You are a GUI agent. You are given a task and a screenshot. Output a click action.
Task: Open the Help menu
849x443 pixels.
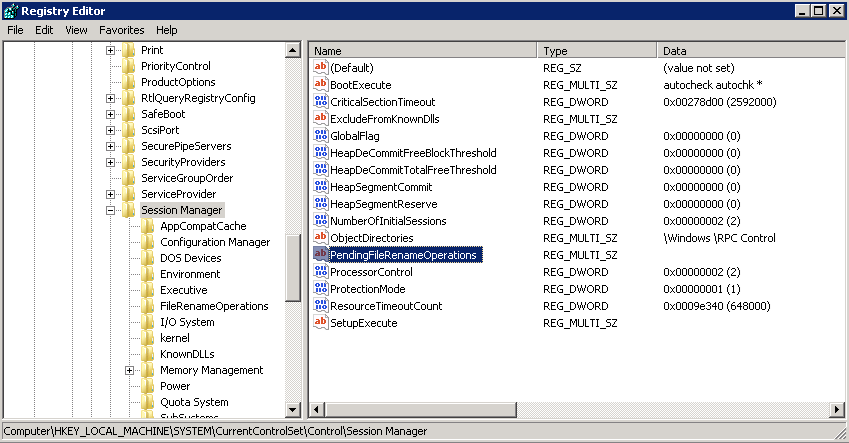click(166, 30)
